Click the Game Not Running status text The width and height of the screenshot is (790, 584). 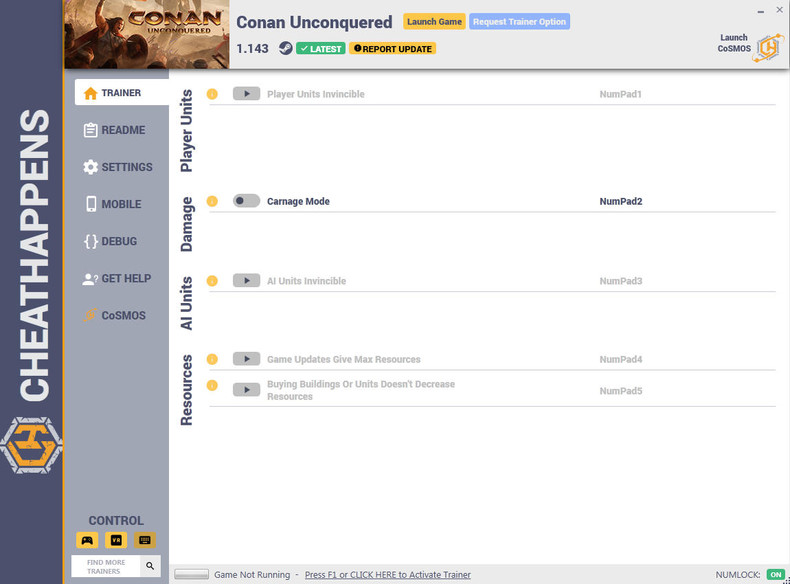pyautogui.click(x=252, y=574)
